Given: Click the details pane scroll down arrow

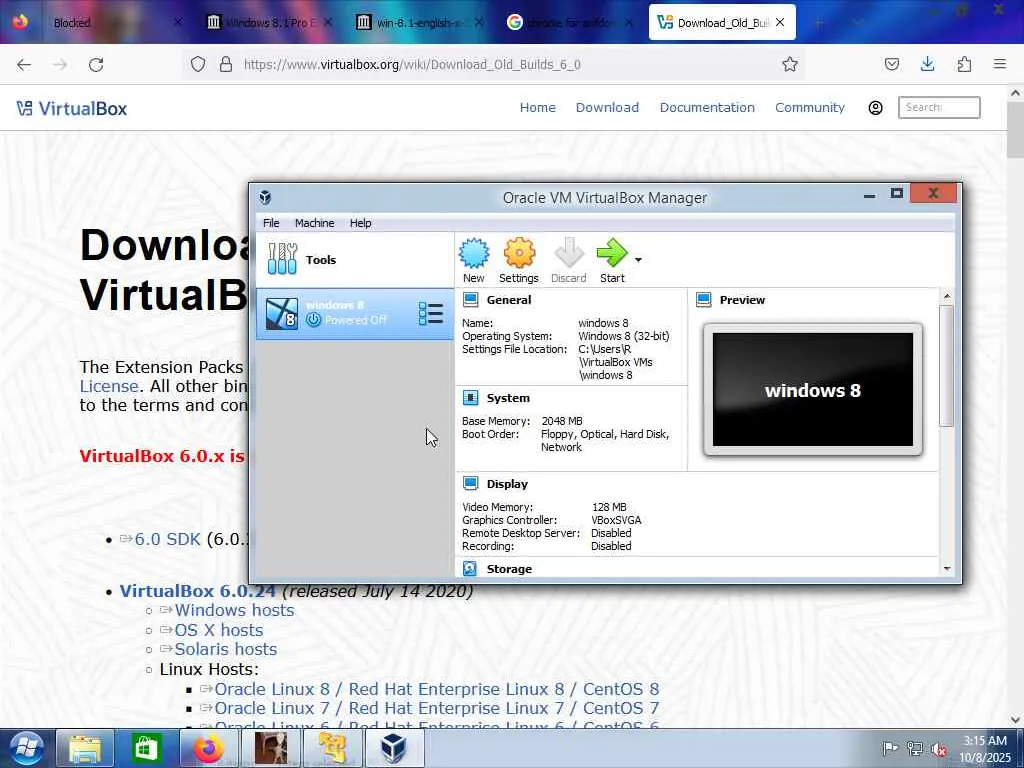Looking at the screenshot, I should (x=947, y=569).
